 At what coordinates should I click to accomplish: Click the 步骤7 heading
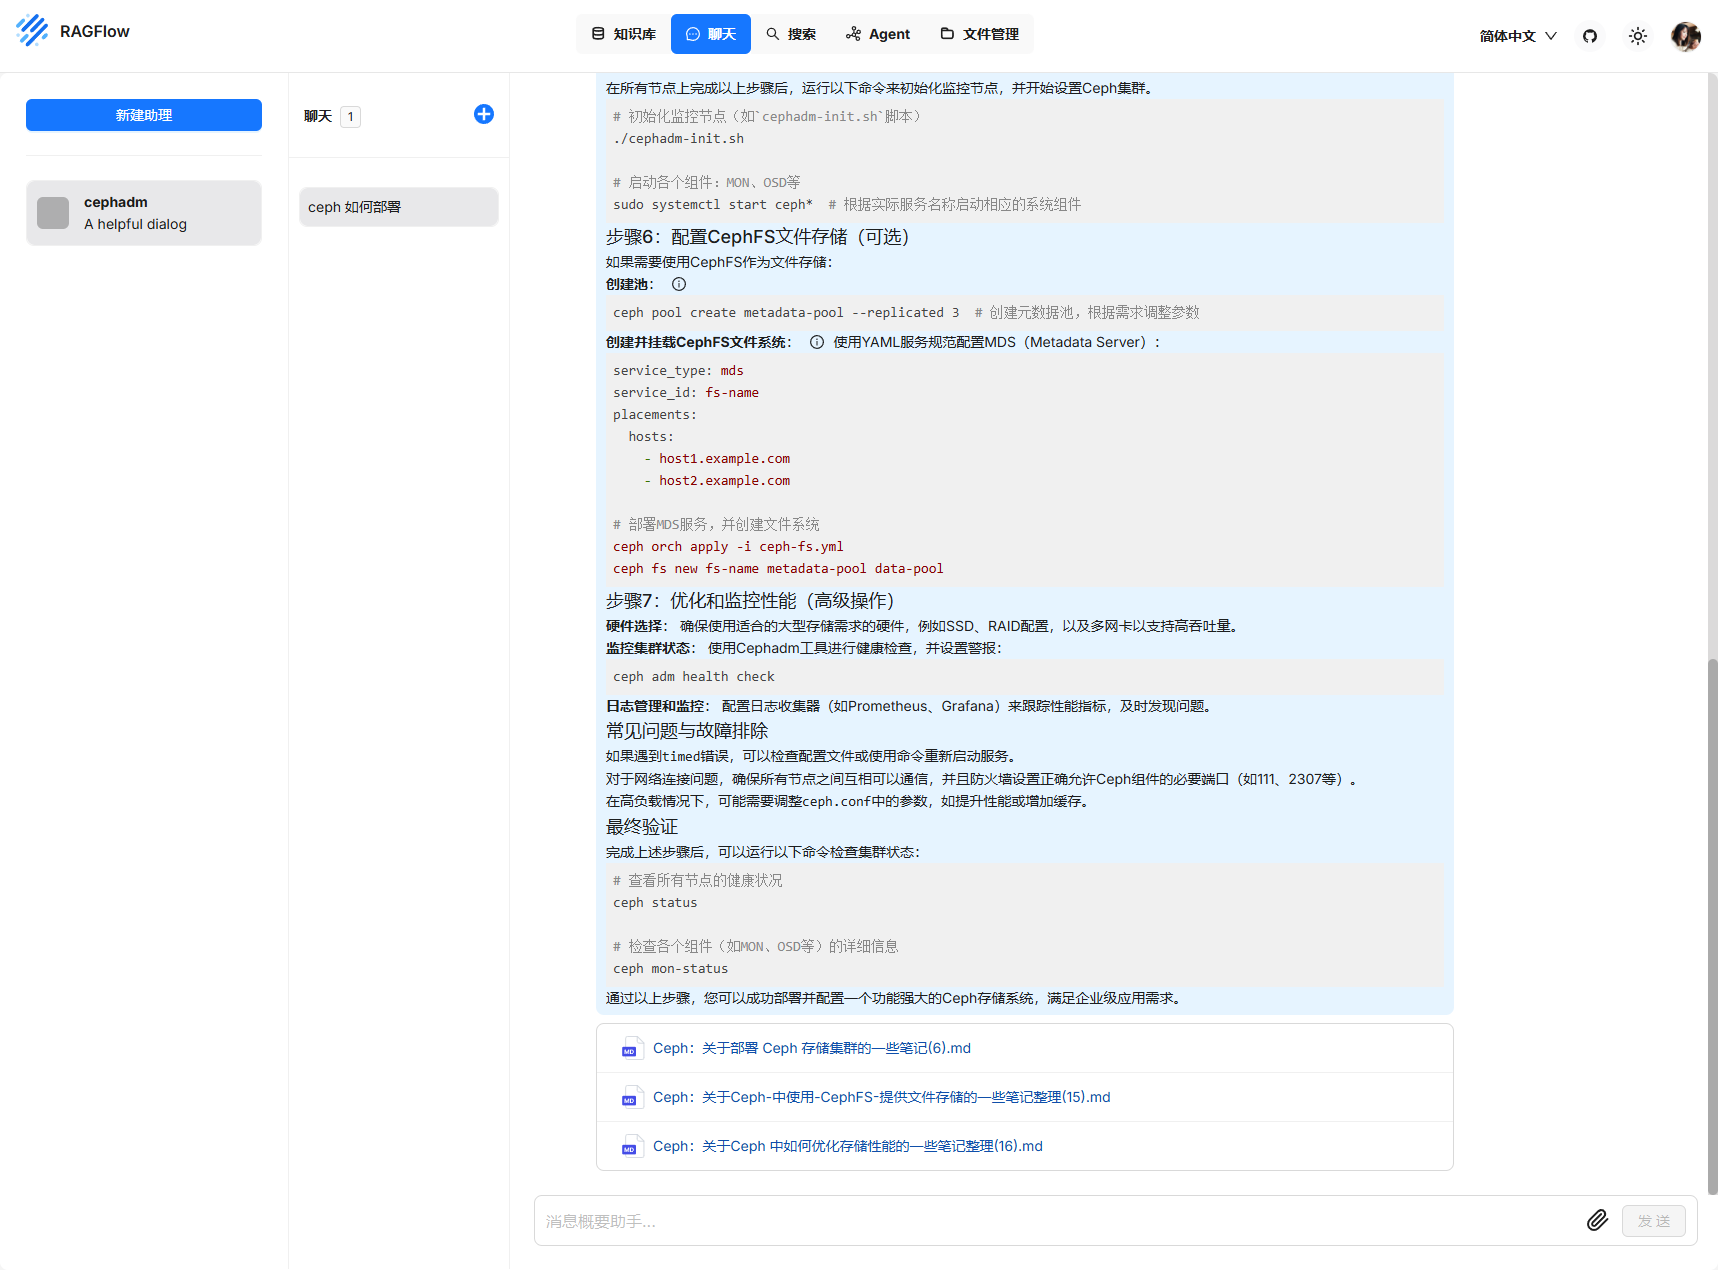click(x=750, y=601)
